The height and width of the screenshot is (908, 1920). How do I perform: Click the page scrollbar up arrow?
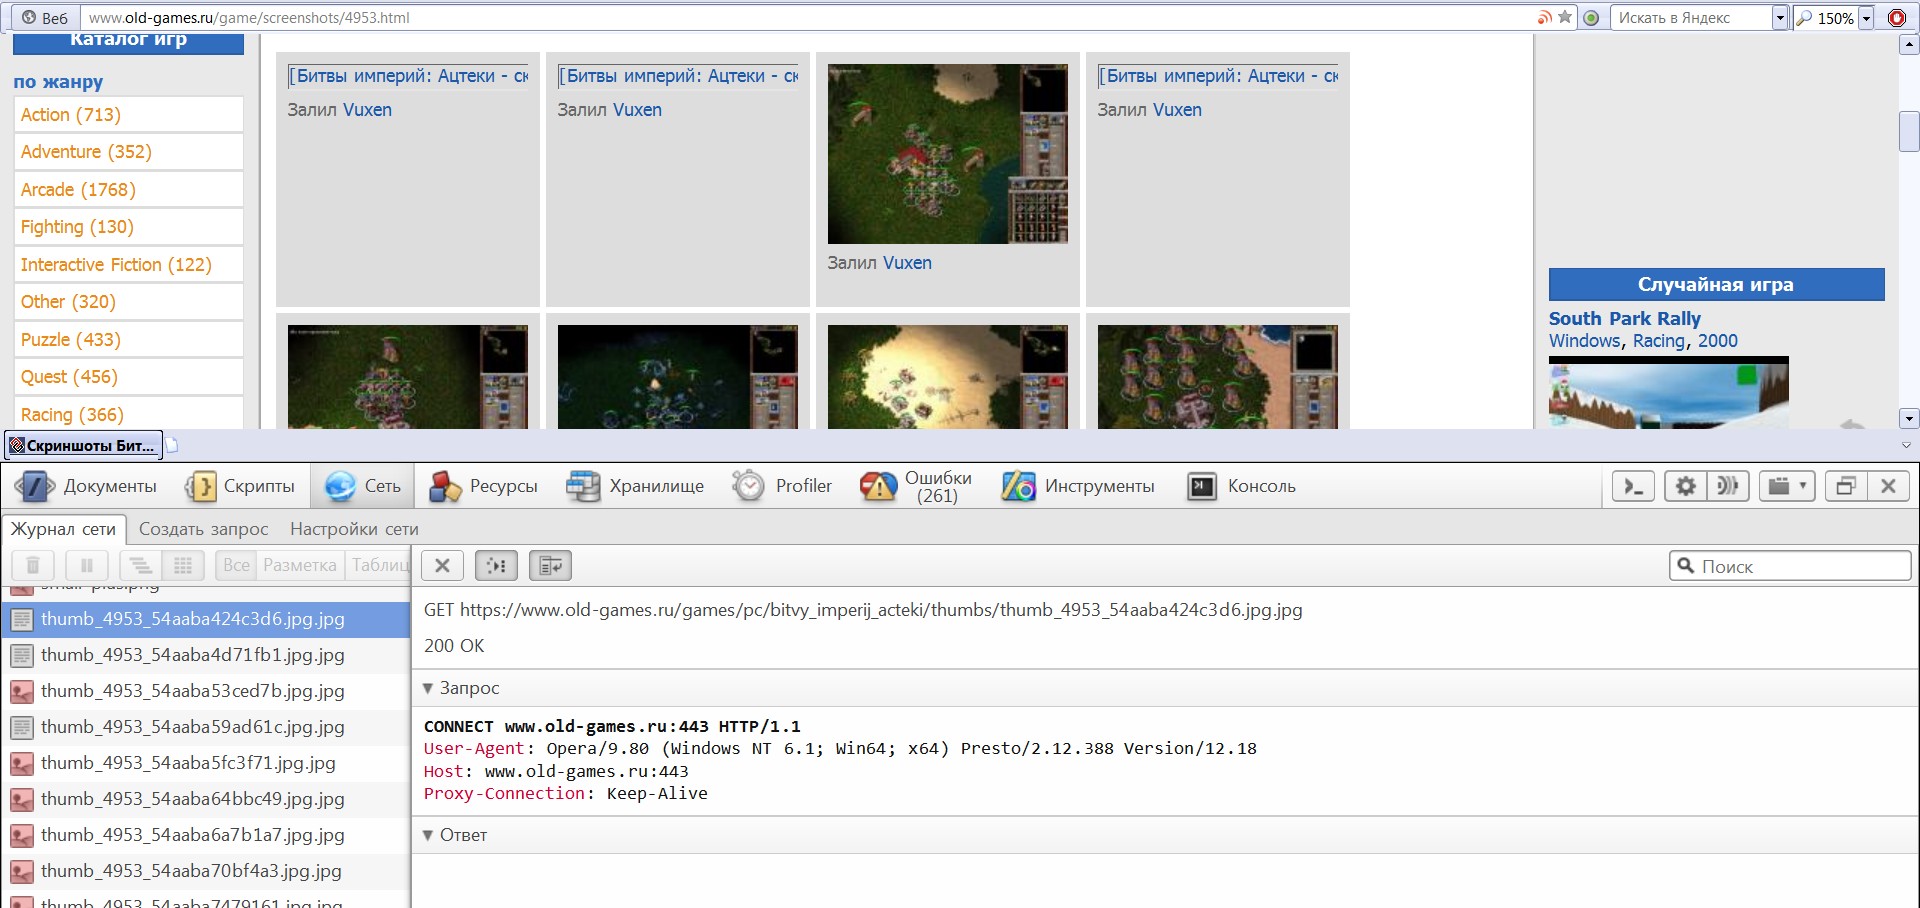(1909, 45)
